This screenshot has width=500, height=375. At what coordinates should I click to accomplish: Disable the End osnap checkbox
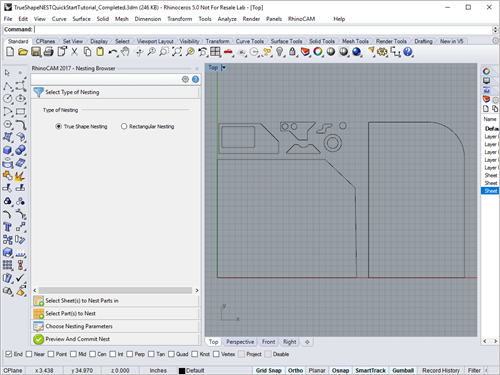coord(9,354)
